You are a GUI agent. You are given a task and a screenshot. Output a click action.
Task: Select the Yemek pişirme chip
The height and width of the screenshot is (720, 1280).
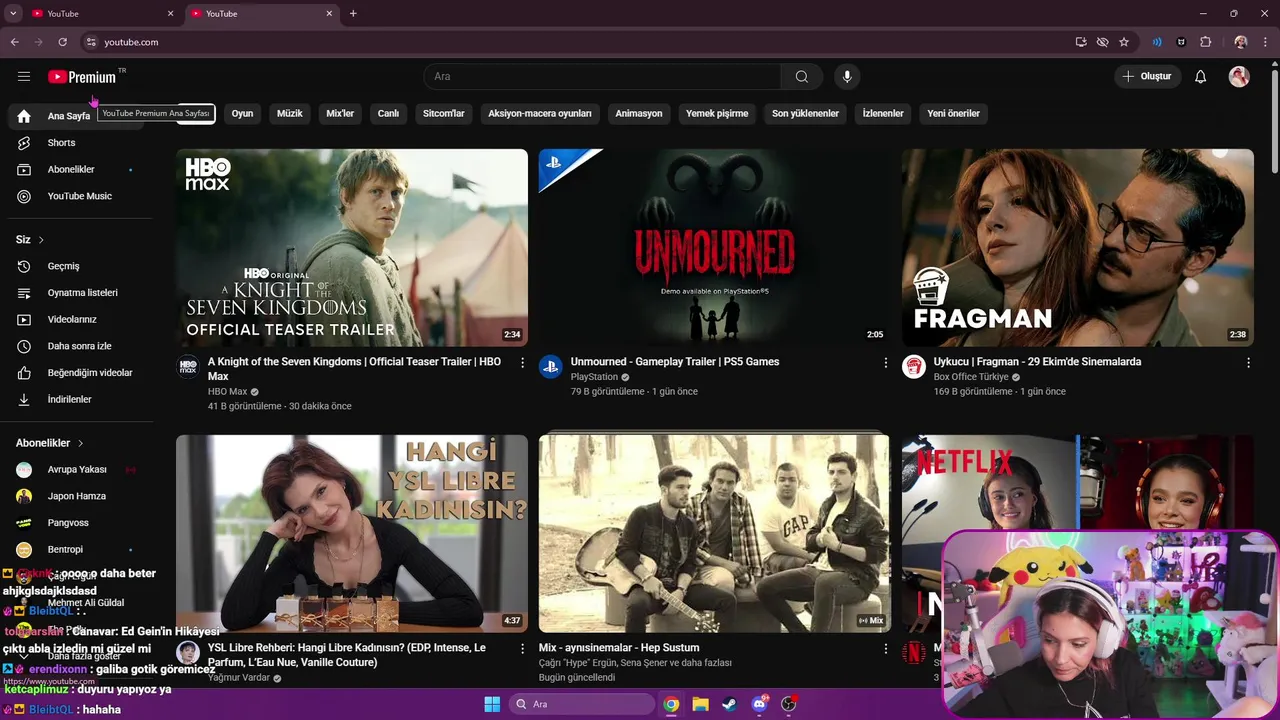pos(717,114)
